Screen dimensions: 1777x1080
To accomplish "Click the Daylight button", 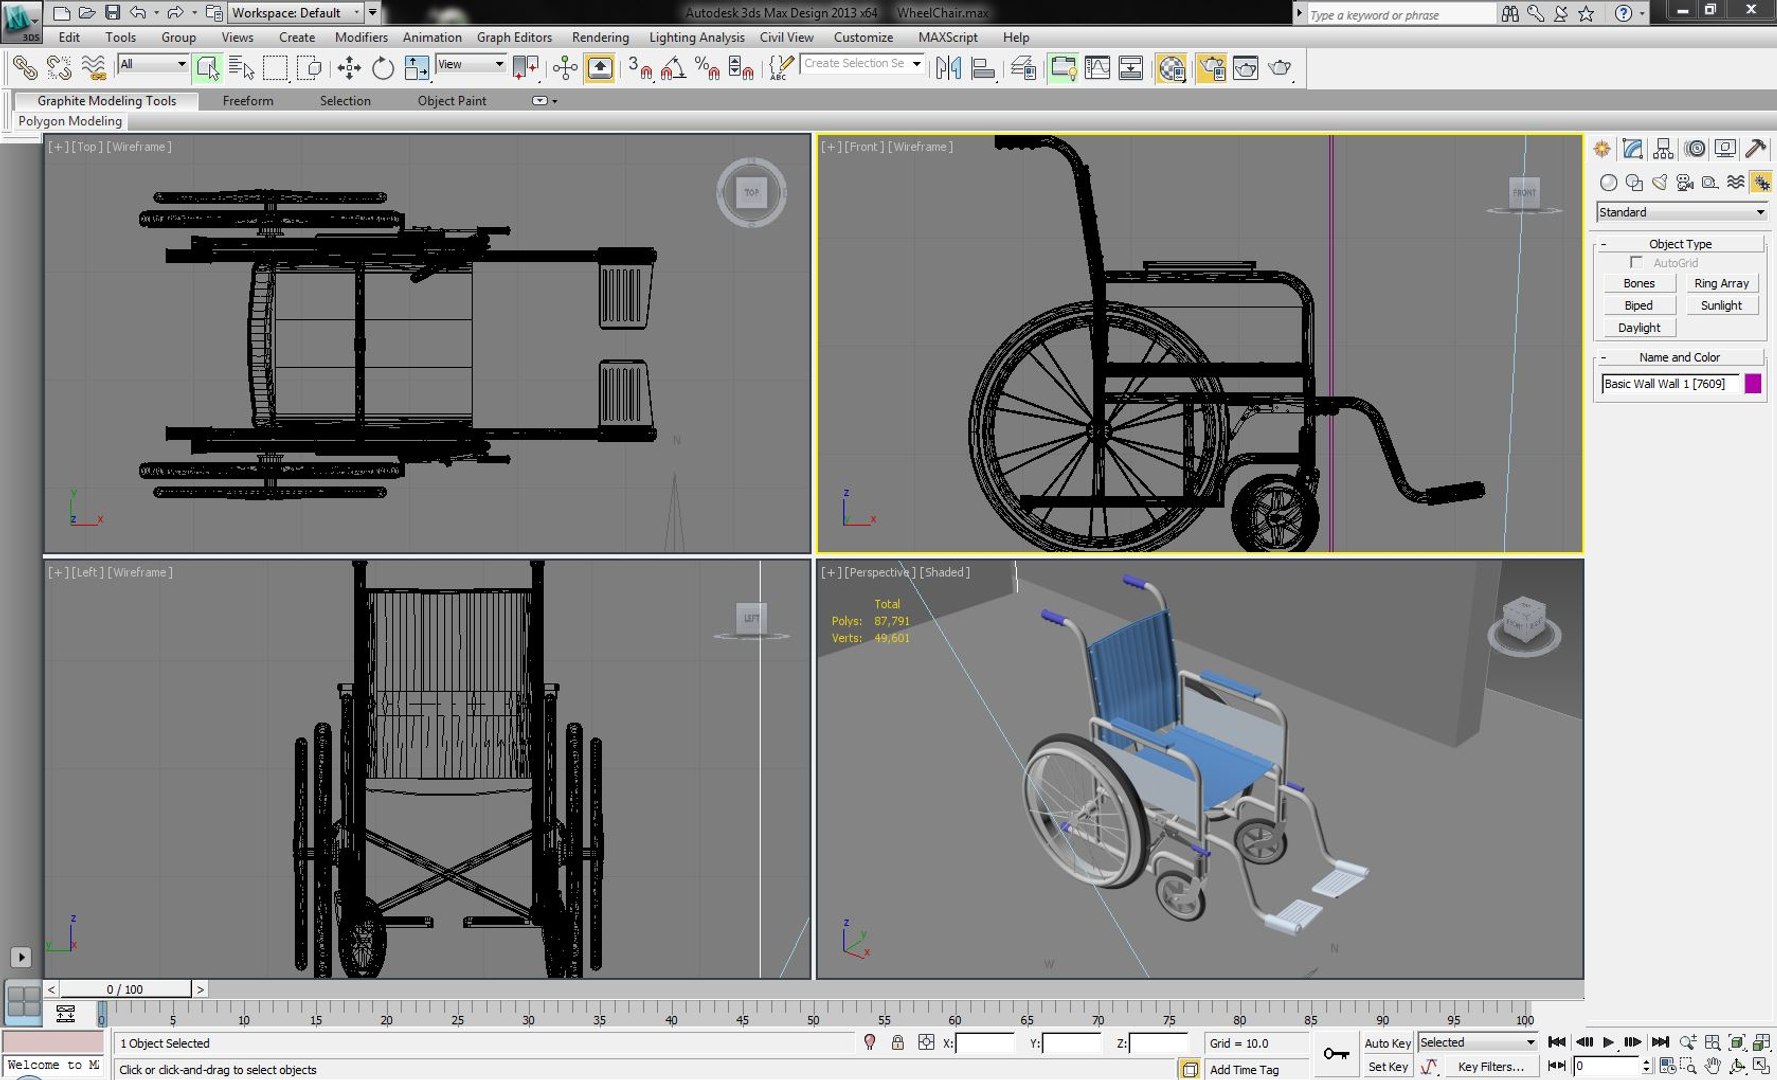I will coord(1638,327).
